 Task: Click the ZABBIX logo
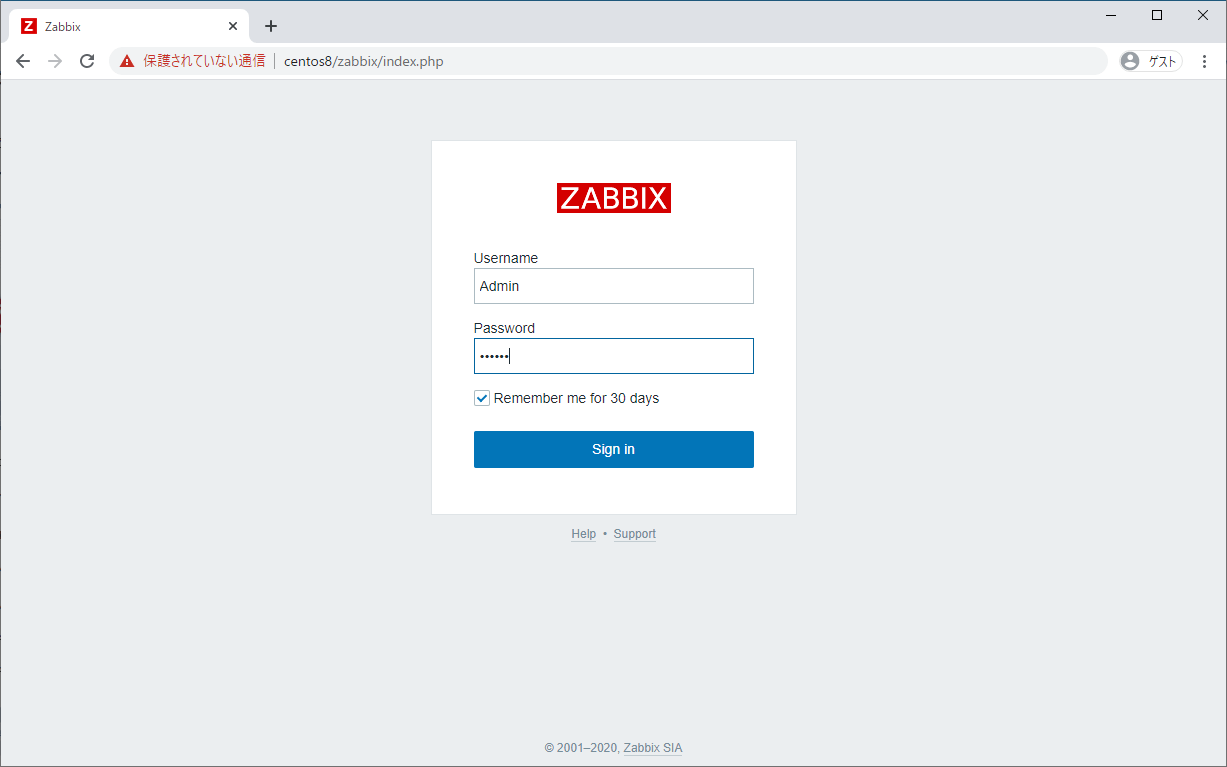coord(614,198)
